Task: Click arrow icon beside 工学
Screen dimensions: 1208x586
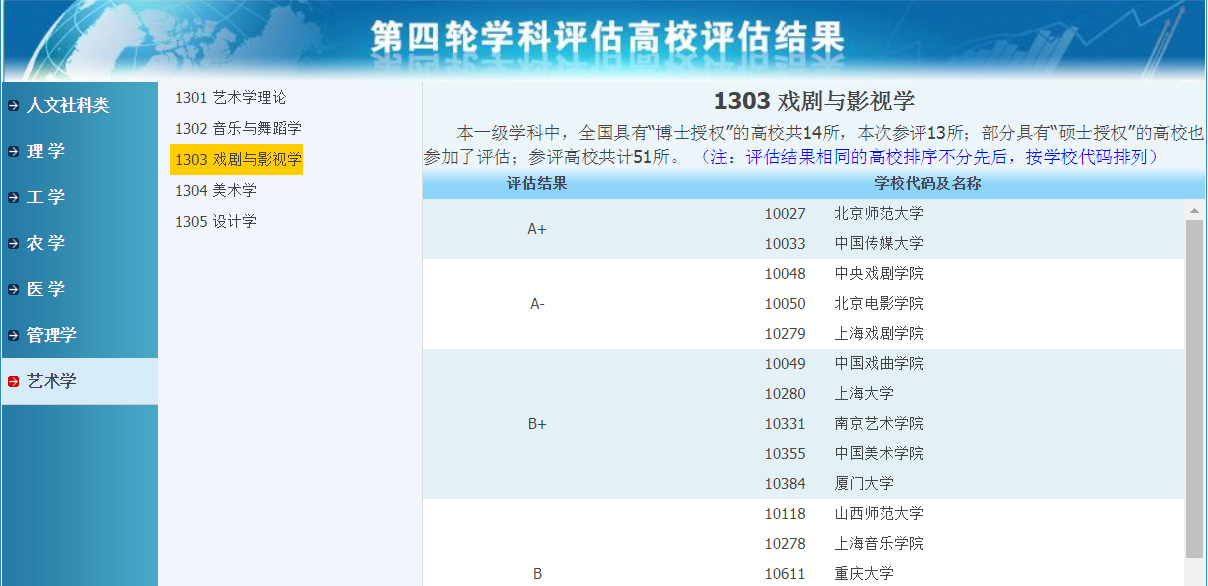Action: click(13, 197)
